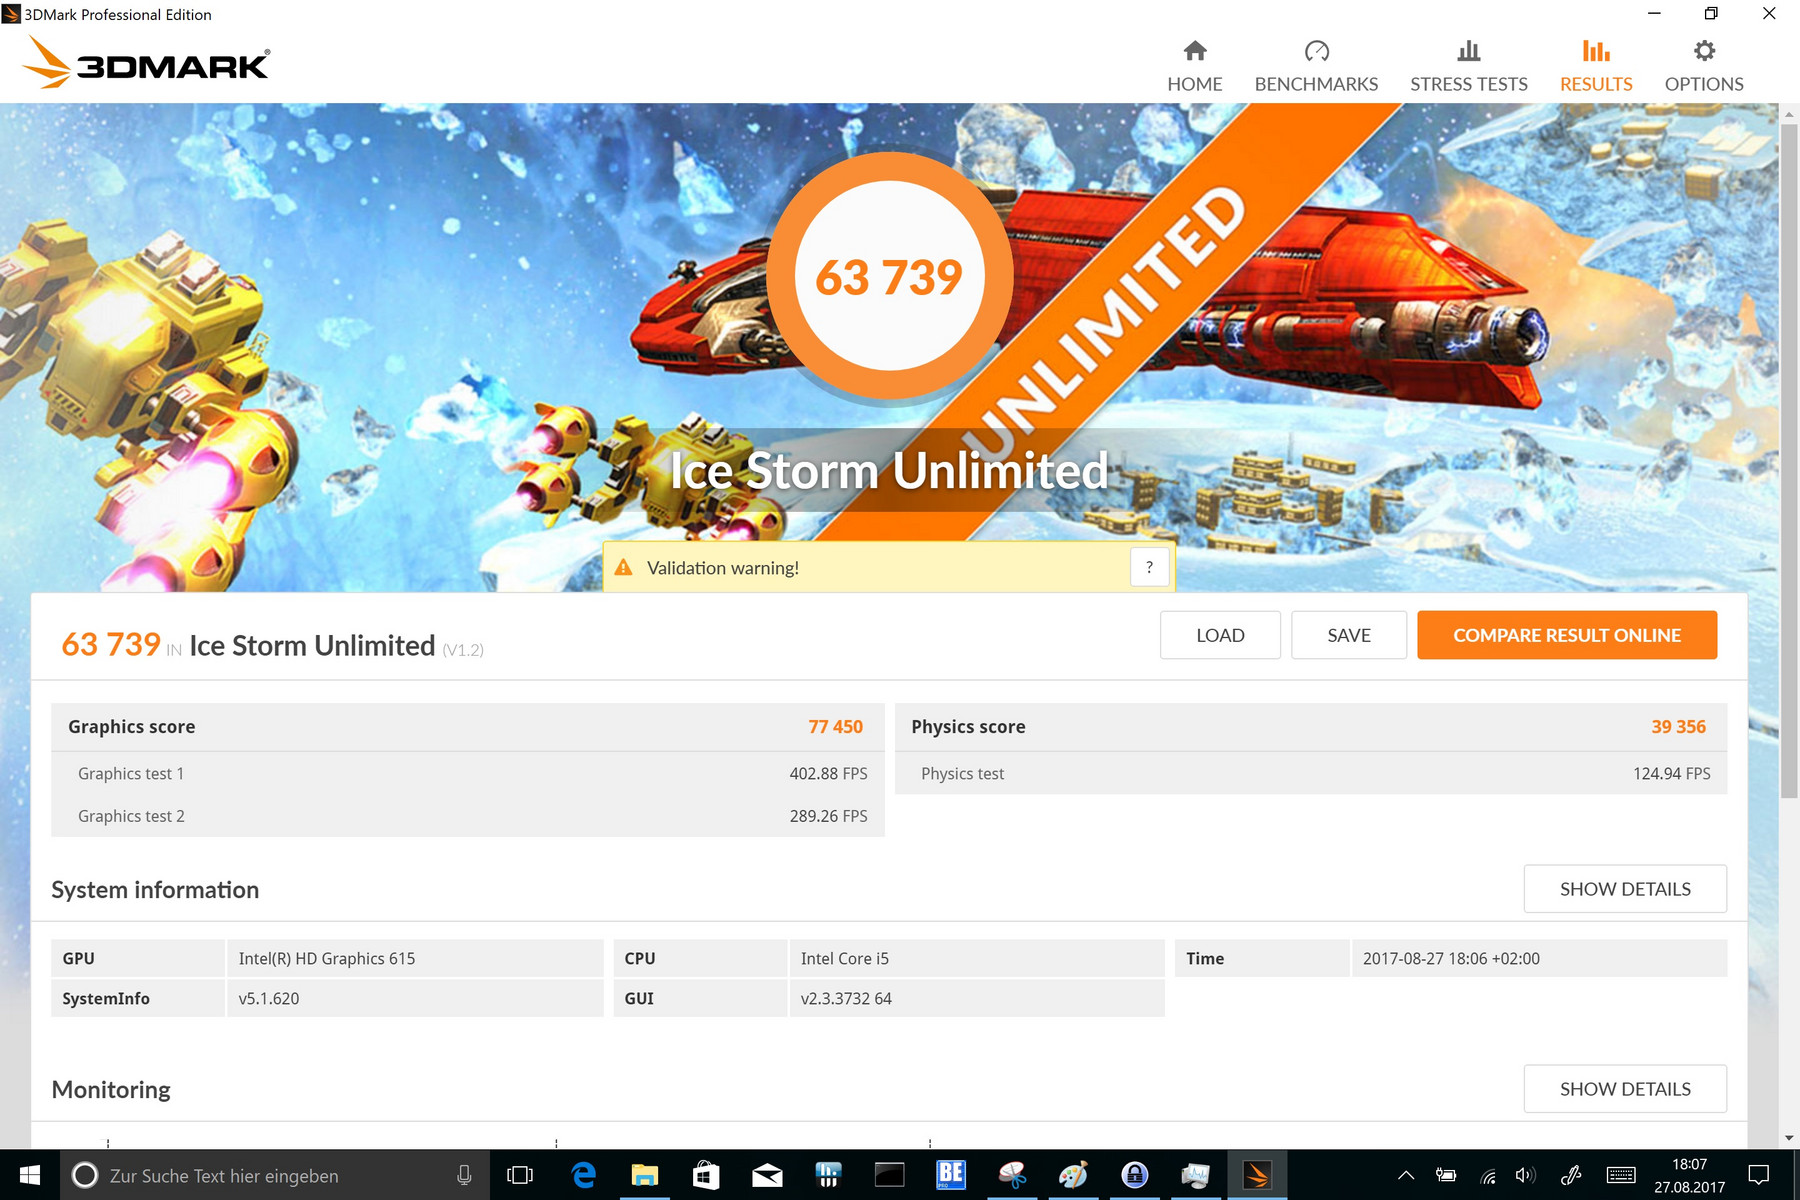This screenshot has height=1200, width=1800.
Task: Click the "(V1.2)" version label
Action: click(463, 650)
